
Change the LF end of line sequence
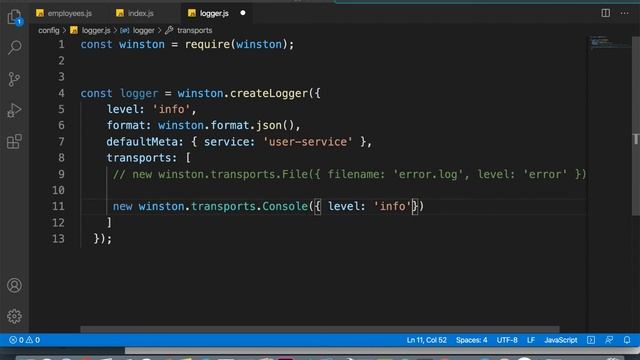pyautogui.click(x=531, y=340)
